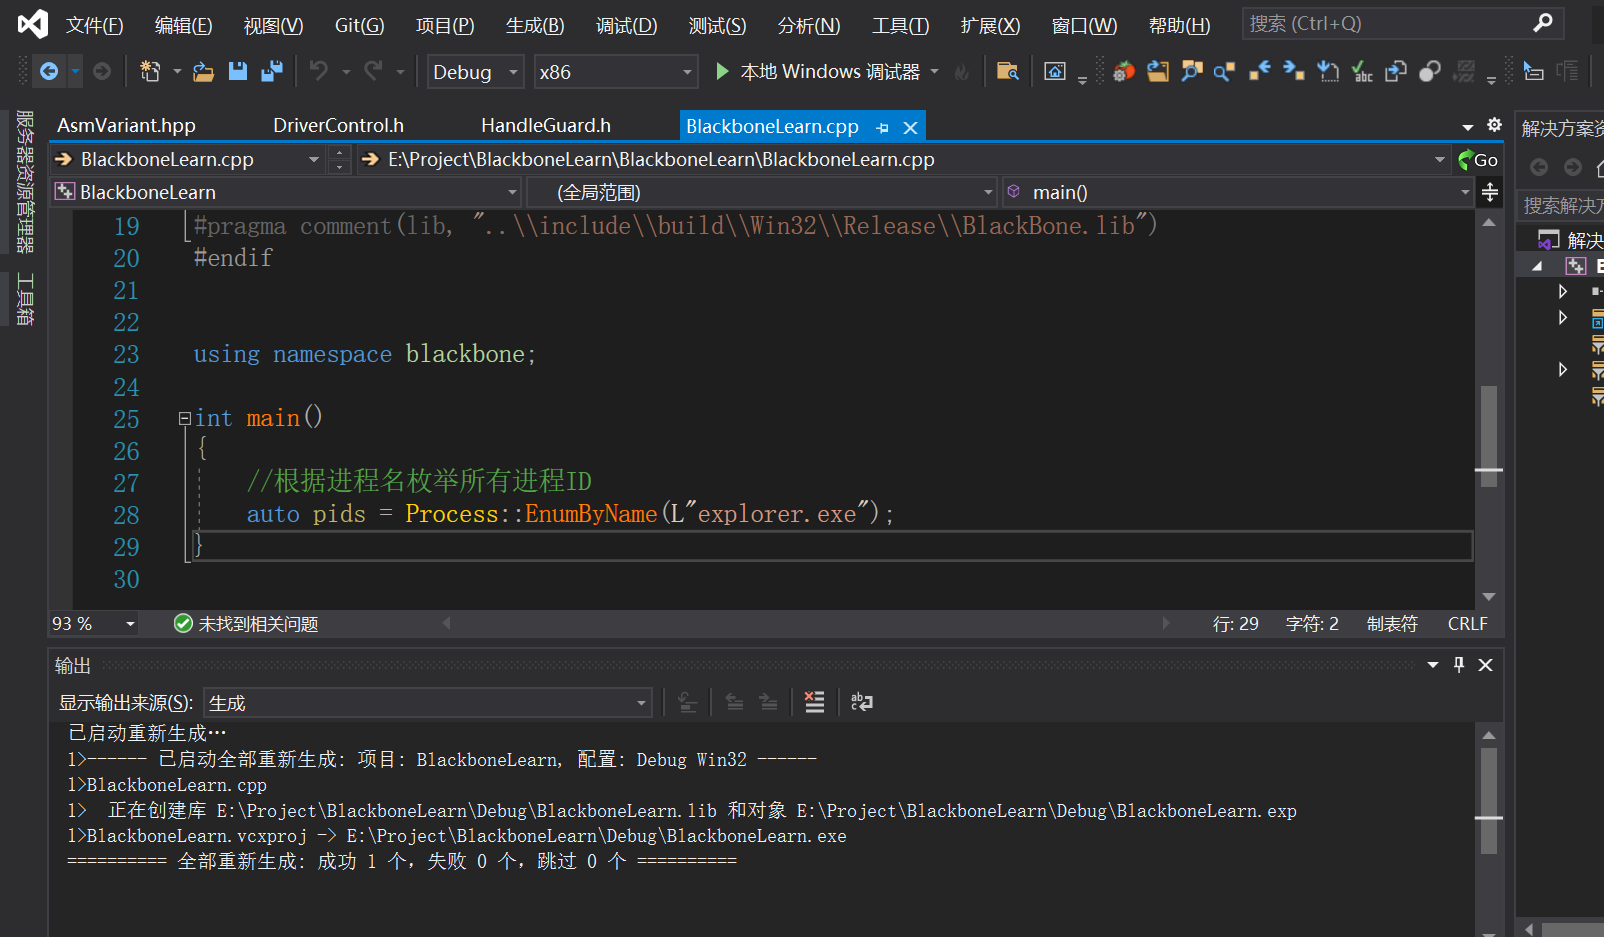Open the editor tab settings gear
Screen dimensions: 1604x937
(x=1494, y=125)
